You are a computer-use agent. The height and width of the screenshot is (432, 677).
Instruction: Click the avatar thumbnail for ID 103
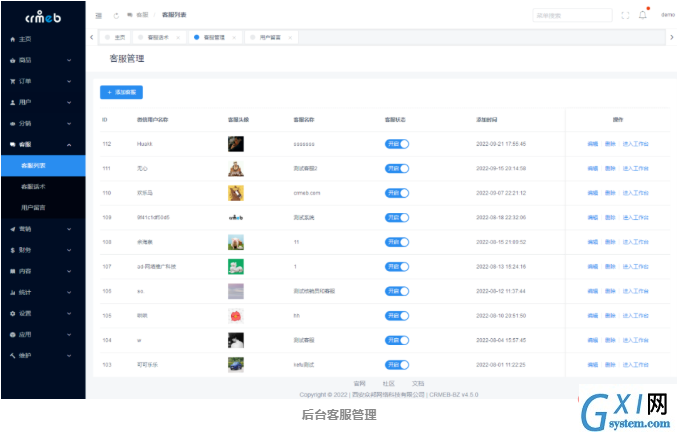[236, 365]
